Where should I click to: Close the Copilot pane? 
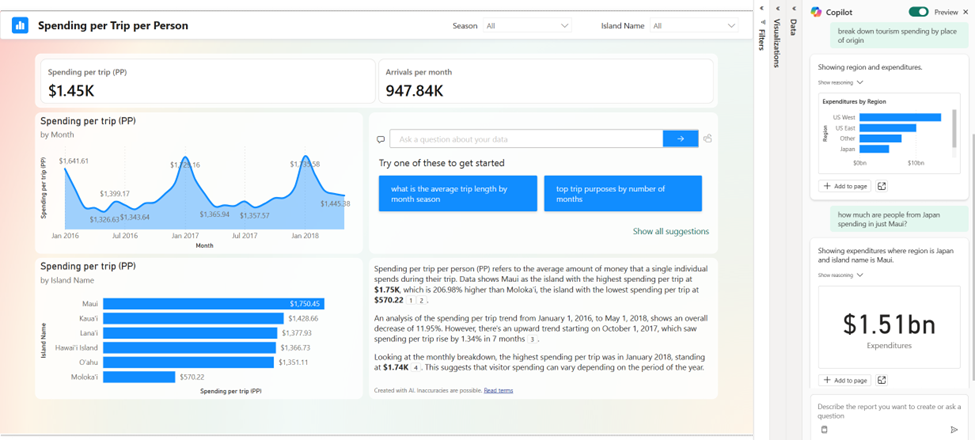[x=965, y=12]
